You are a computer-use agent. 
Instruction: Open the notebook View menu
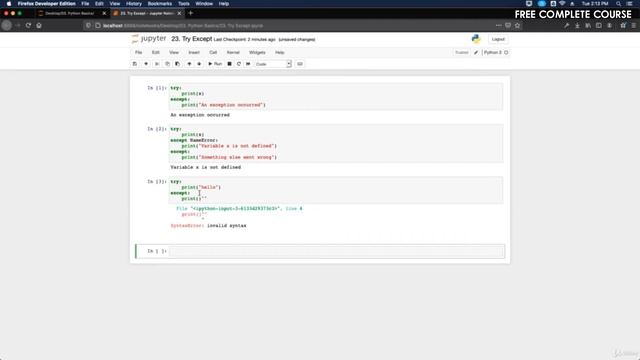[x=174, y=53]
